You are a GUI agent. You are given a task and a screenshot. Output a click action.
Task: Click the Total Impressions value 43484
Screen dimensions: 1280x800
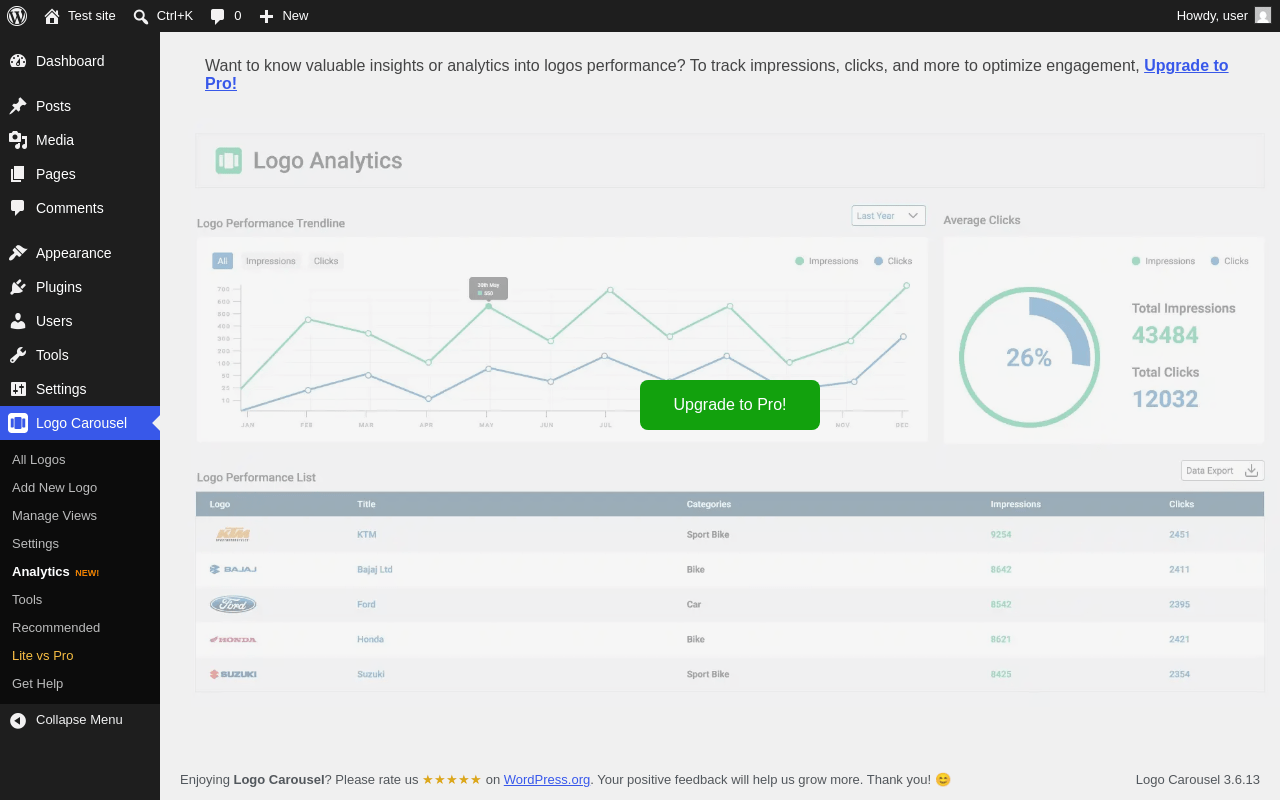pyautogui.click(x=1165, y=335)
